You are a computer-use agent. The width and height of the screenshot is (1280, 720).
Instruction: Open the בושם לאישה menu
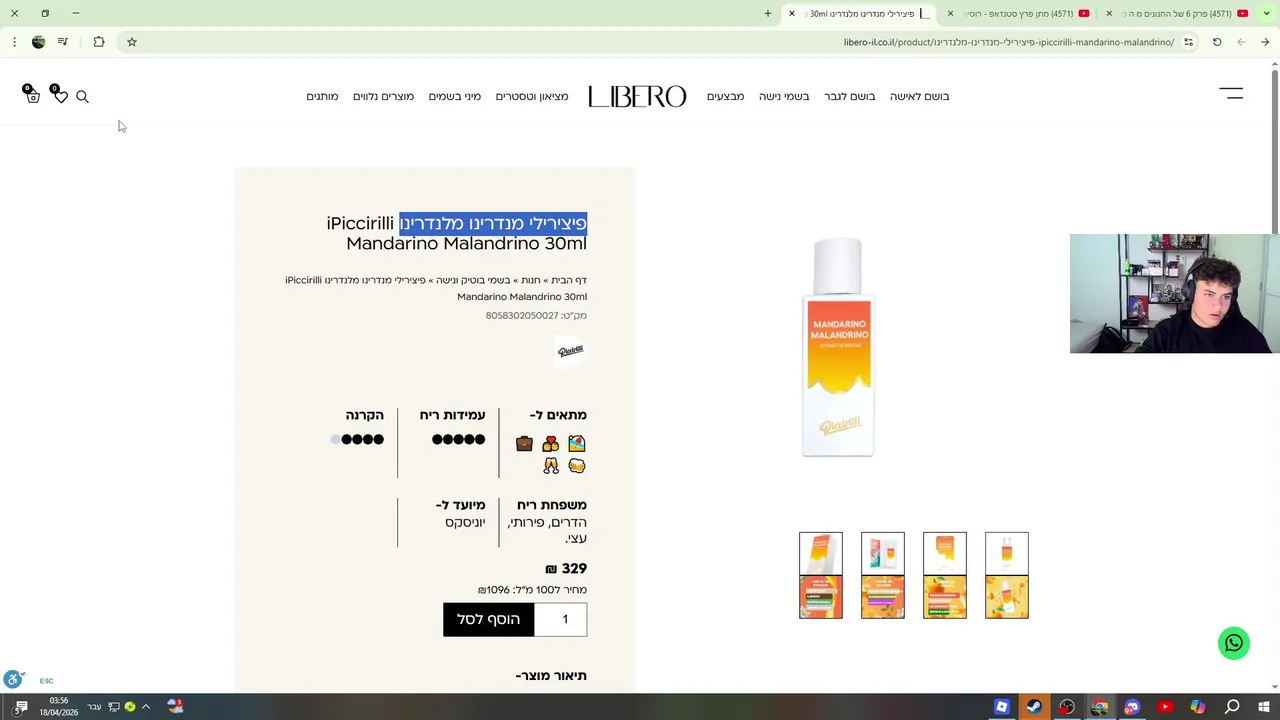919,96
